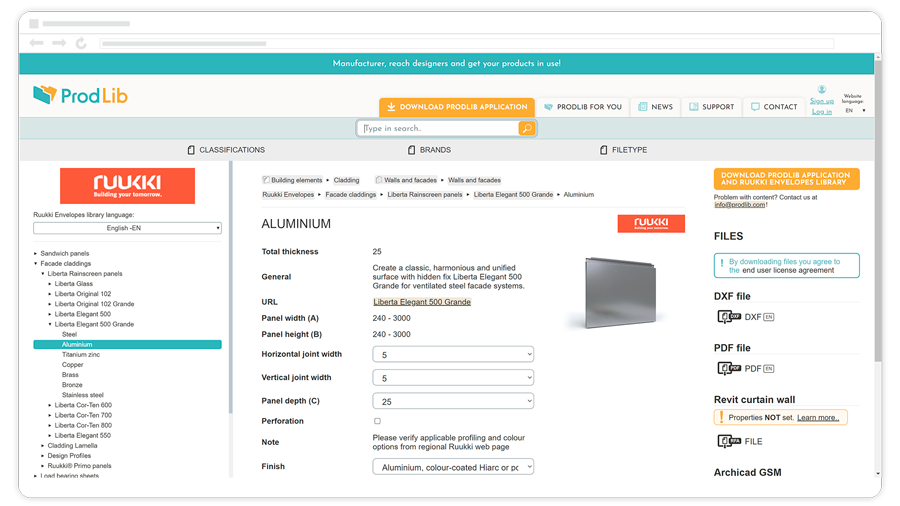
Task: Open the Horizontal joint width dropdown
Action: point(453,354)
